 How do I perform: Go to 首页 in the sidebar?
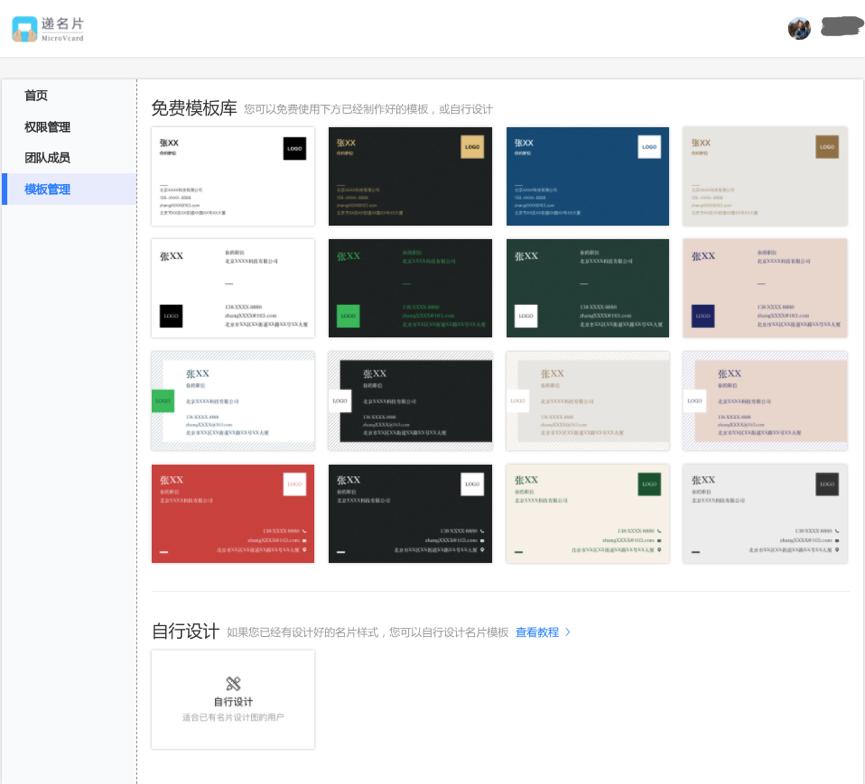pos(36,95)
